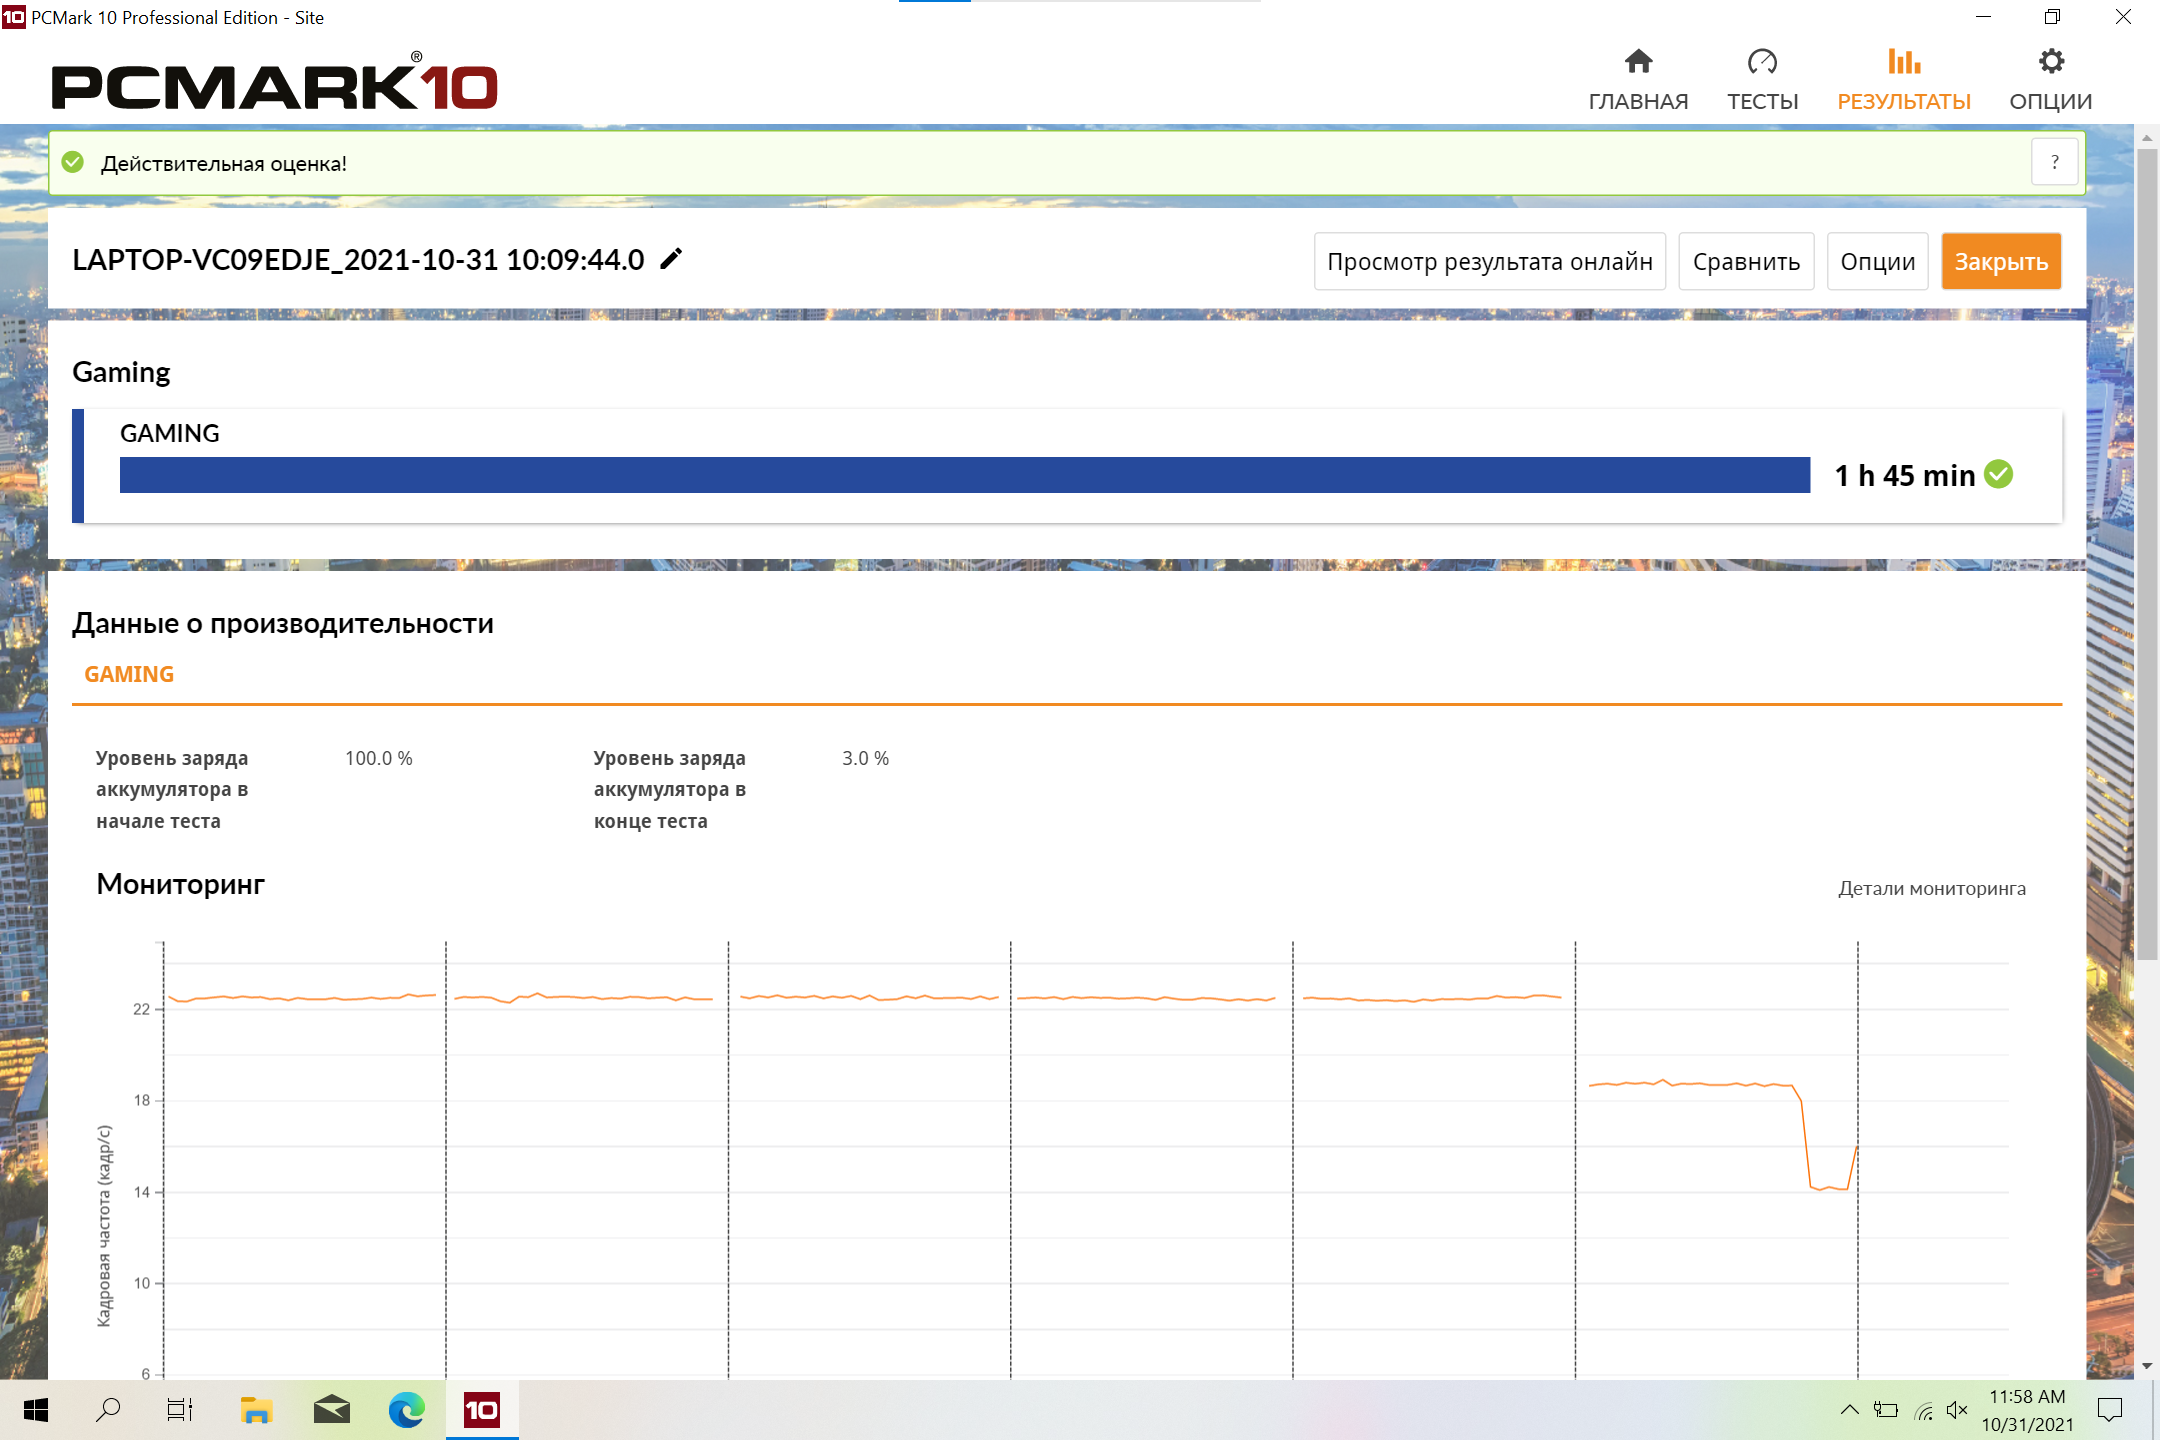Click View result online button
This screenshot has height=1440, width=2160.
tap(1489, 261)
